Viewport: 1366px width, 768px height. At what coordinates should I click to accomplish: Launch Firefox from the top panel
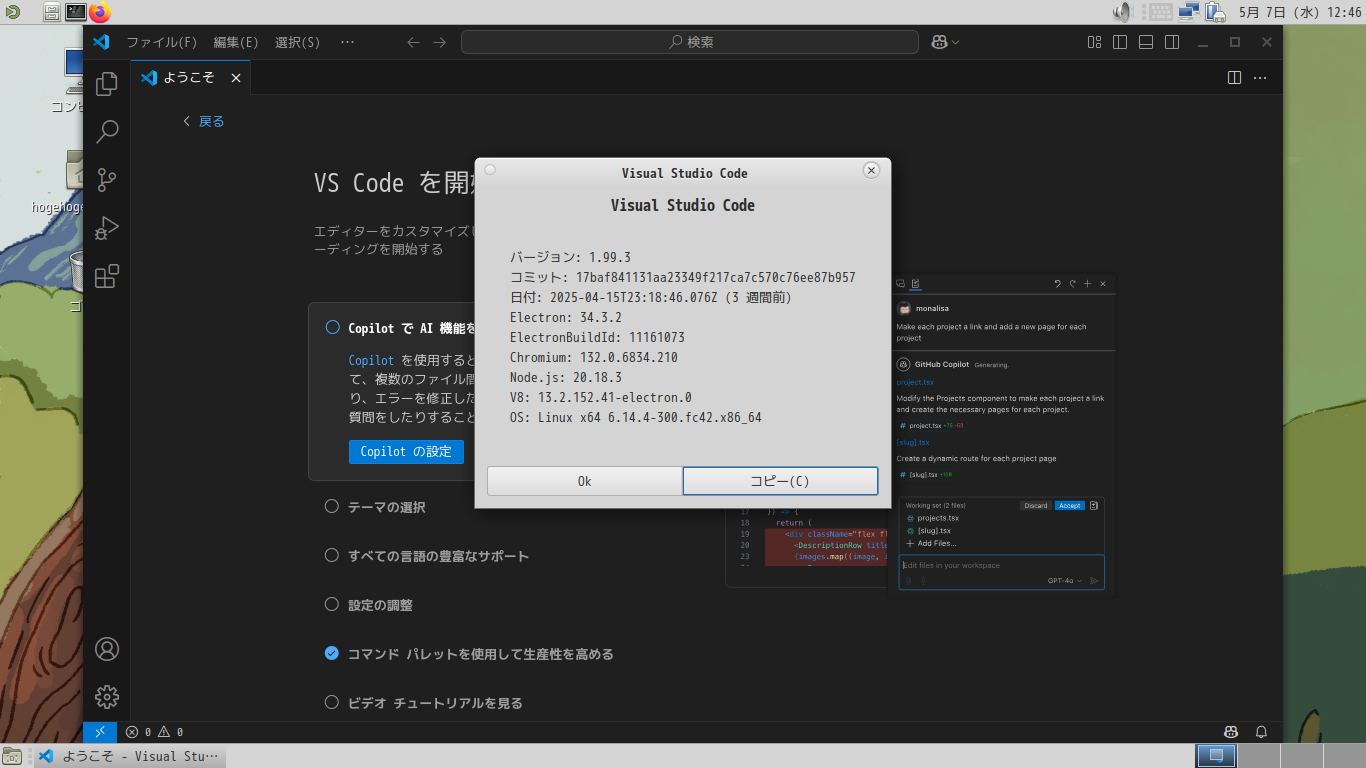[100, 12]
